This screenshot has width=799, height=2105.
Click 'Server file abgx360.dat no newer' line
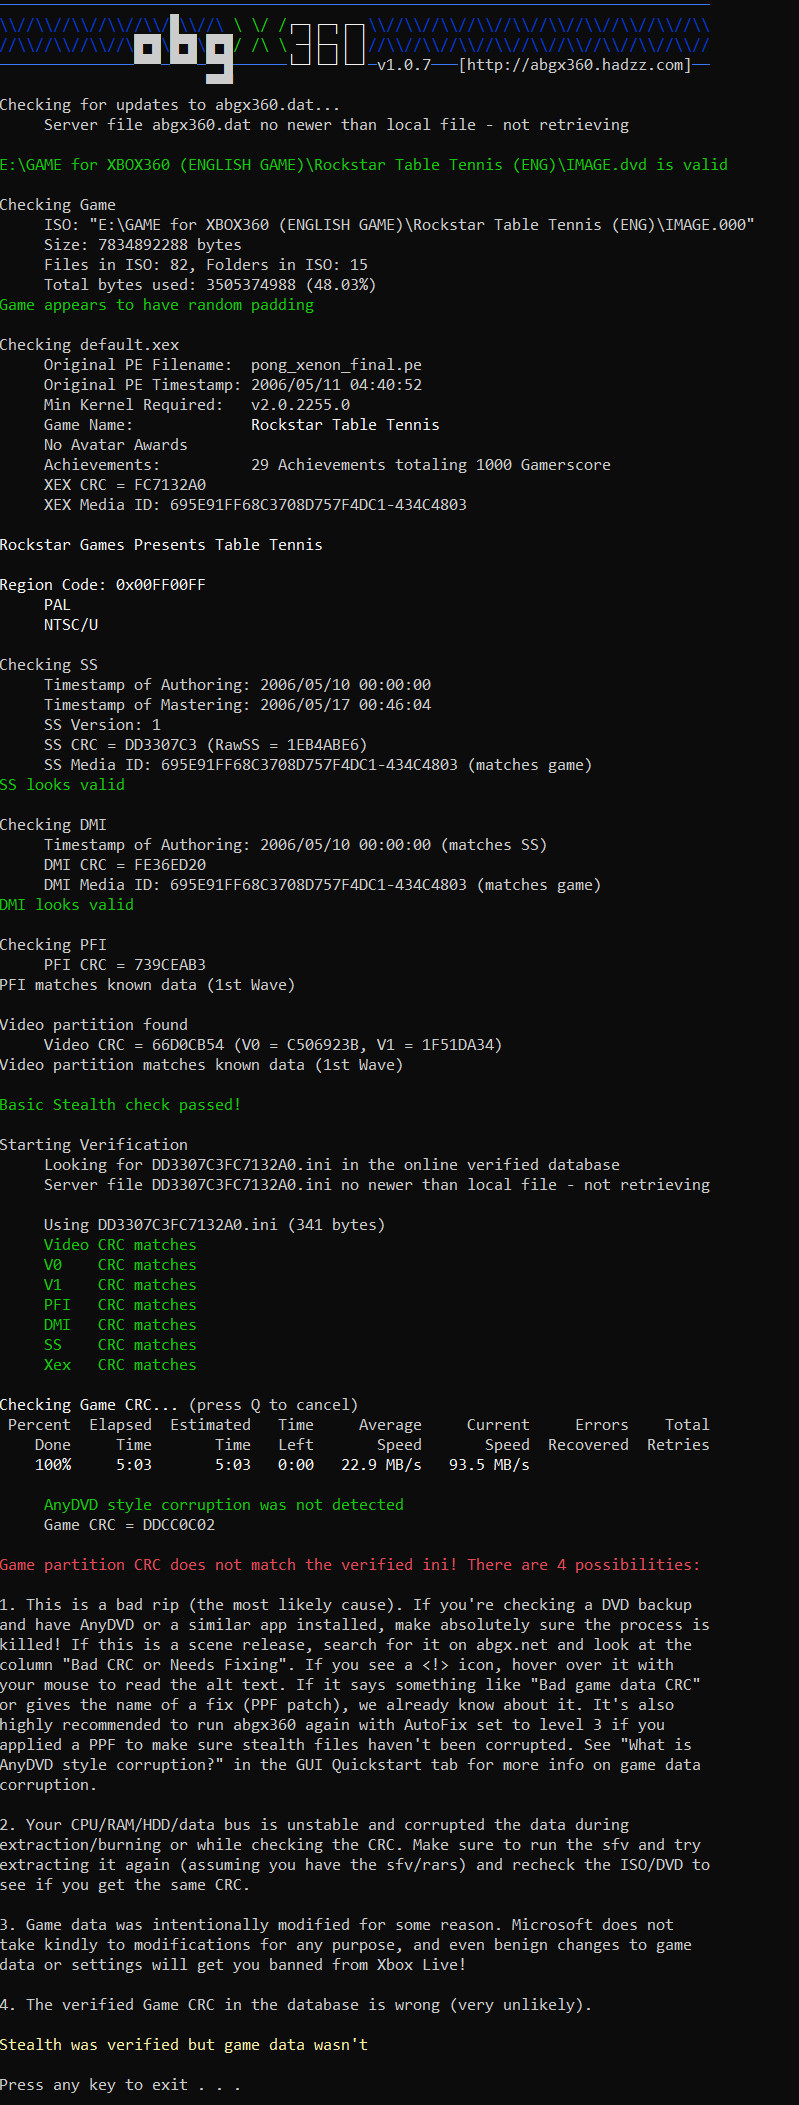coord(336,125)
